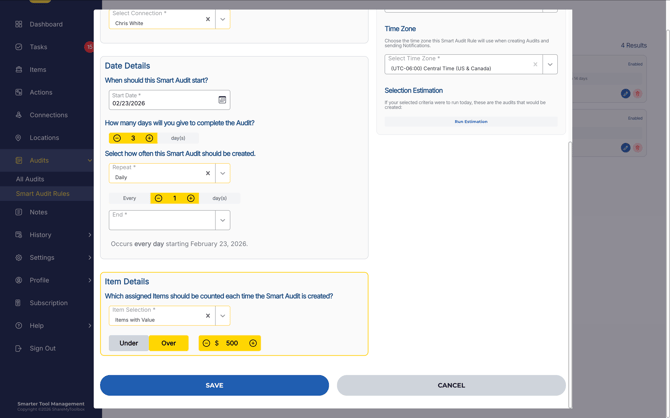Decrease days to complete the Audit
This screenshot has height=418, width=670.
pos(117,138)
